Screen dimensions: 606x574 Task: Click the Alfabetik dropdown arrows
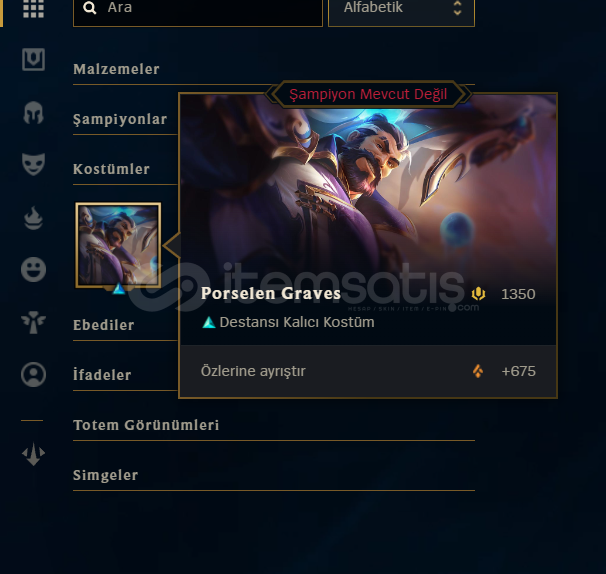(457, 8)
